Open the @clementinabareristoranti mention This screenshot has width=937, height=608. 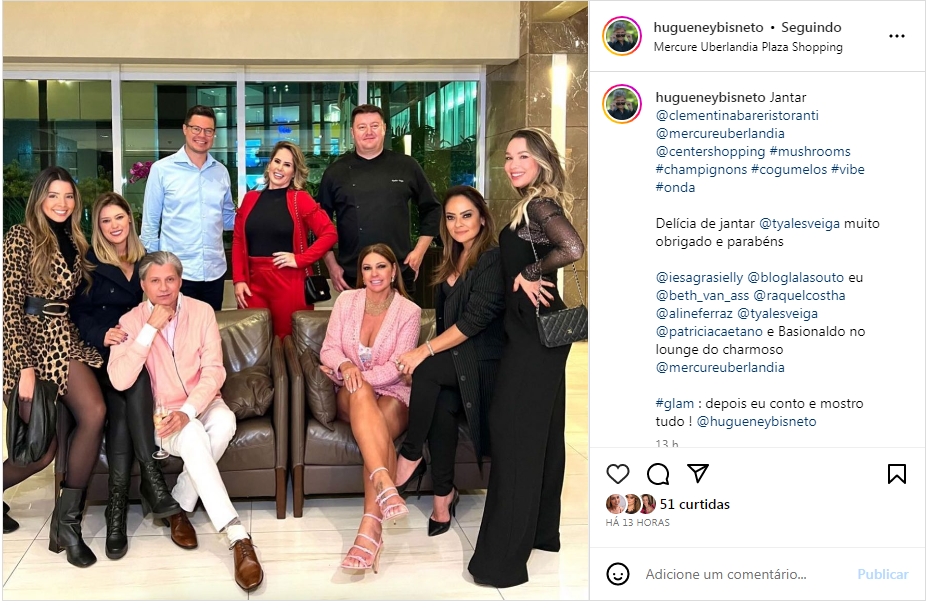[737, 115]
